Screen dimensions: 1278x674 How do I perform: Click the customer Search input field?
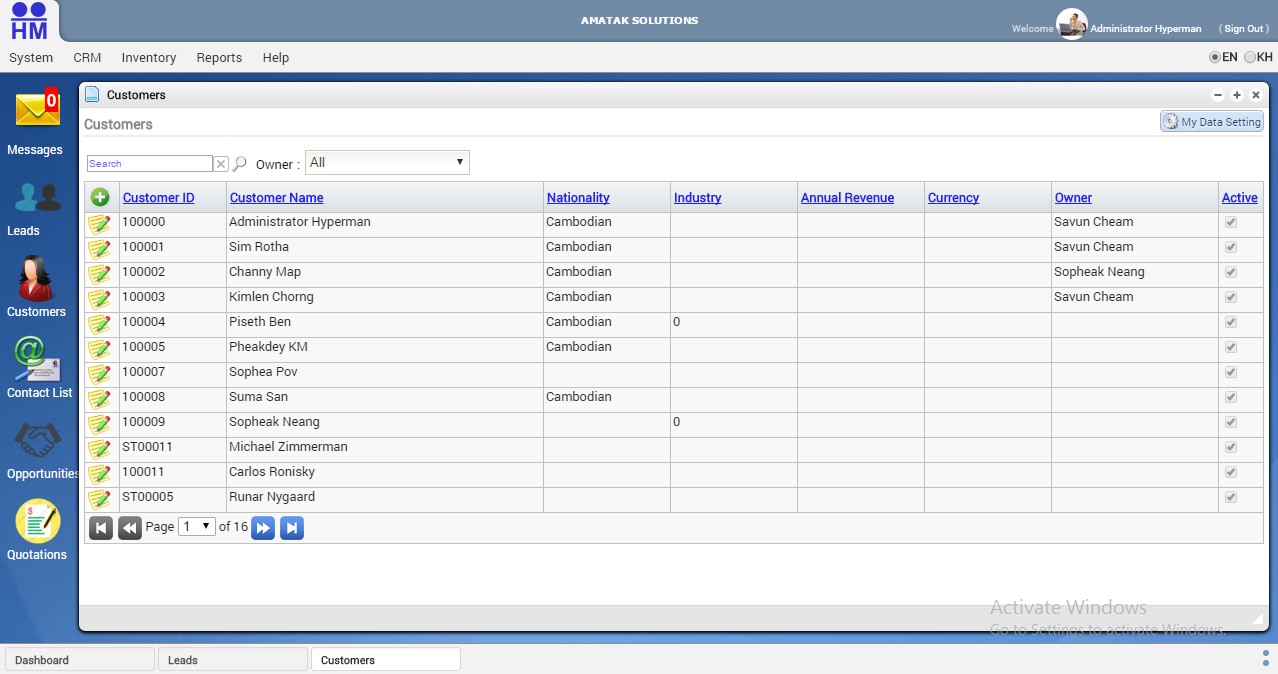click(150, 164)
